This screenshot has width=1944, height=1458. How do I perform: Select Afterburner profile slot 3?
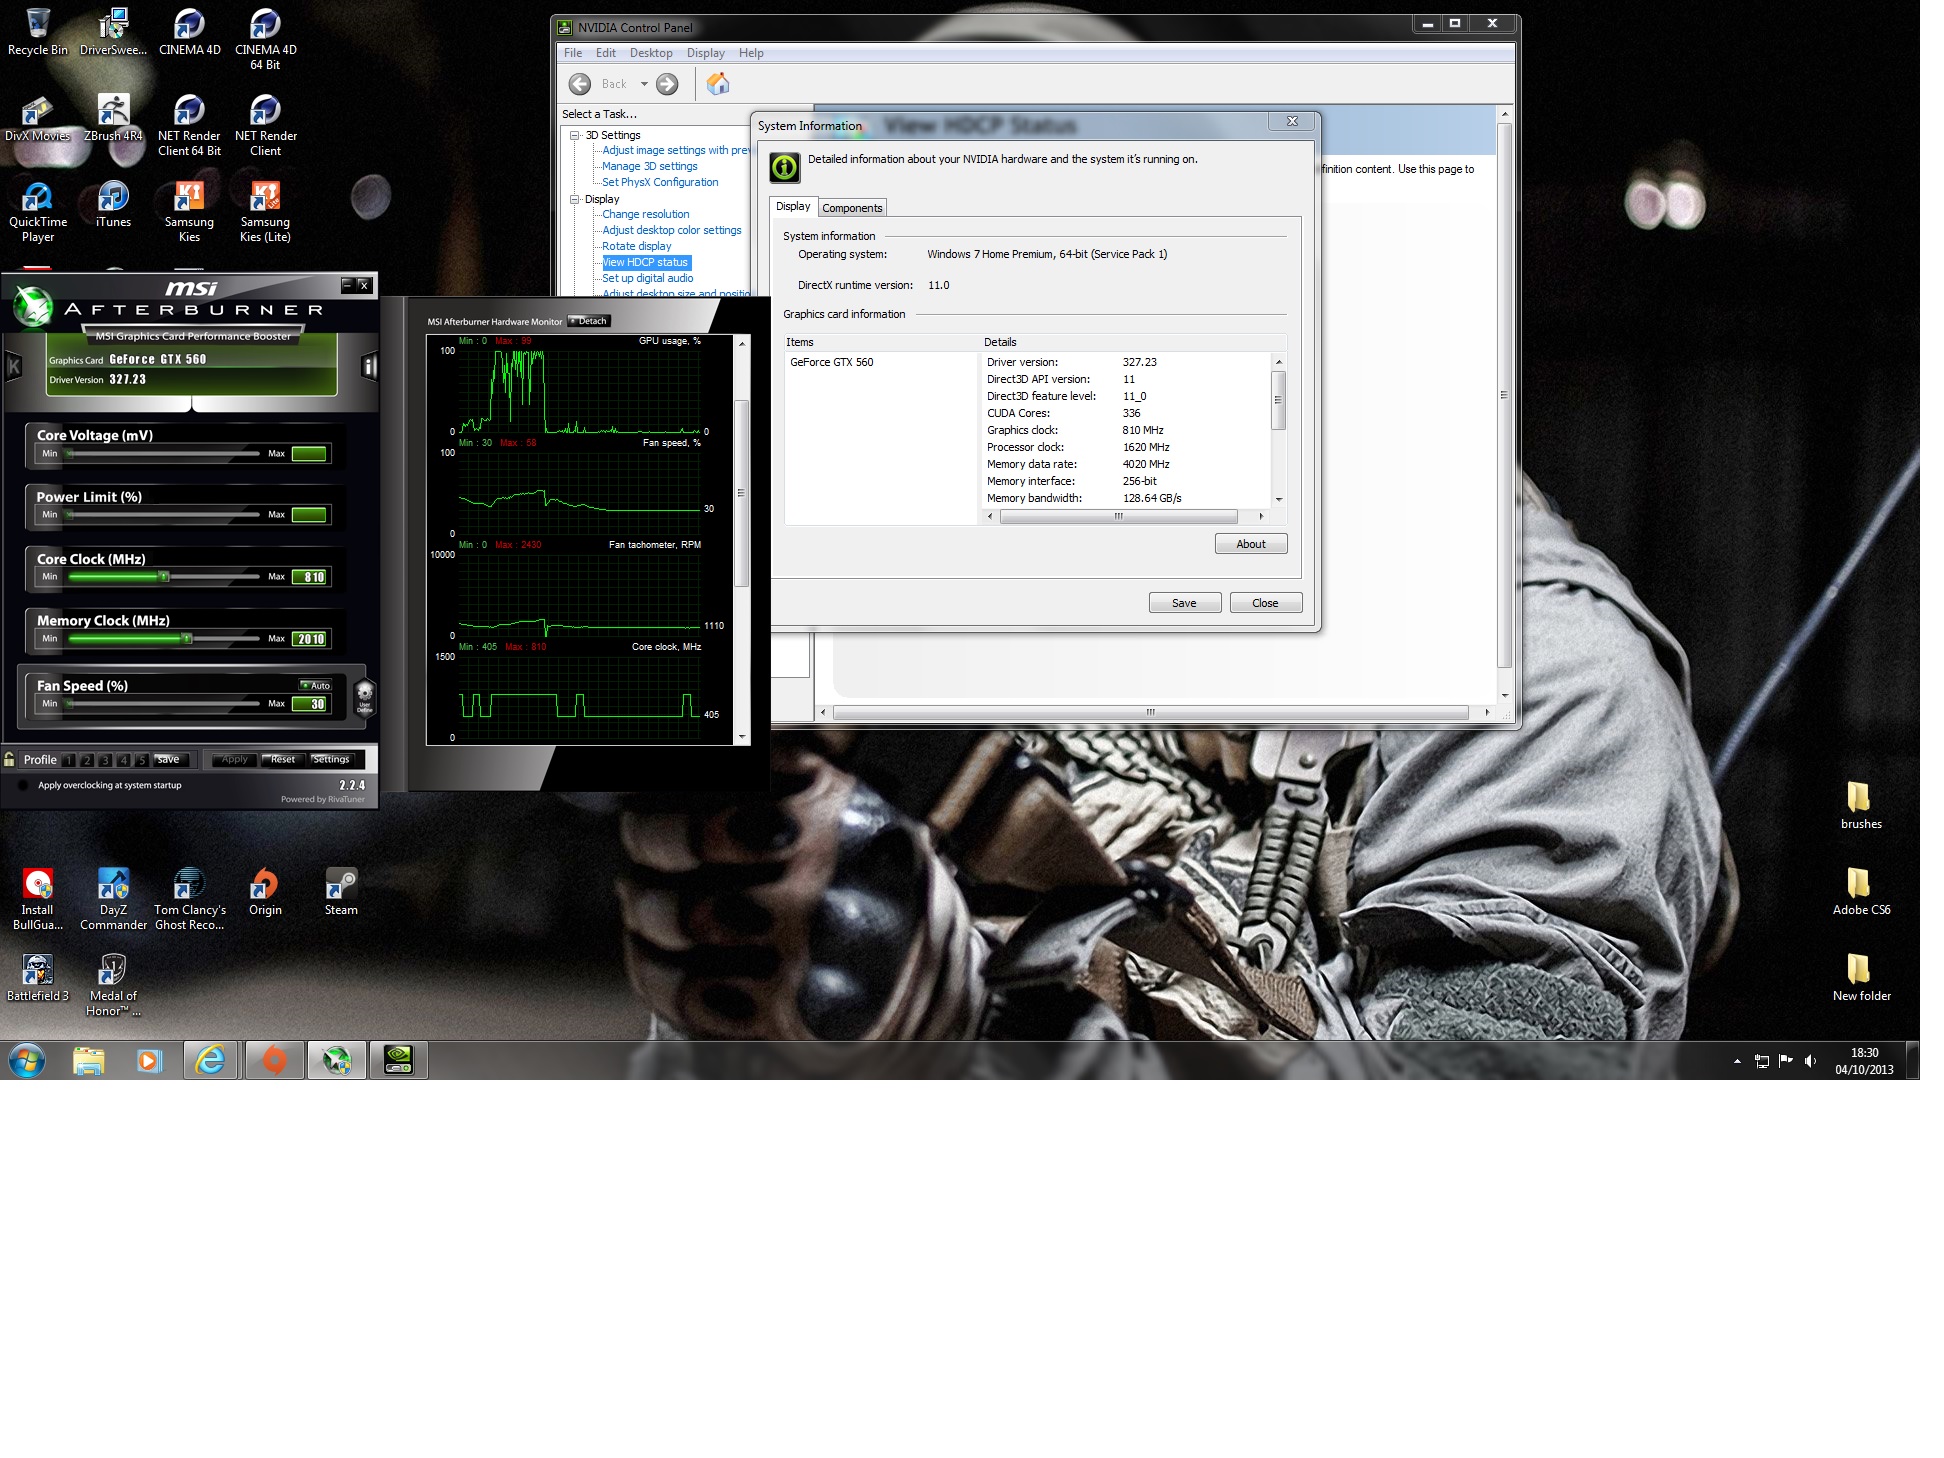point(105,760)
